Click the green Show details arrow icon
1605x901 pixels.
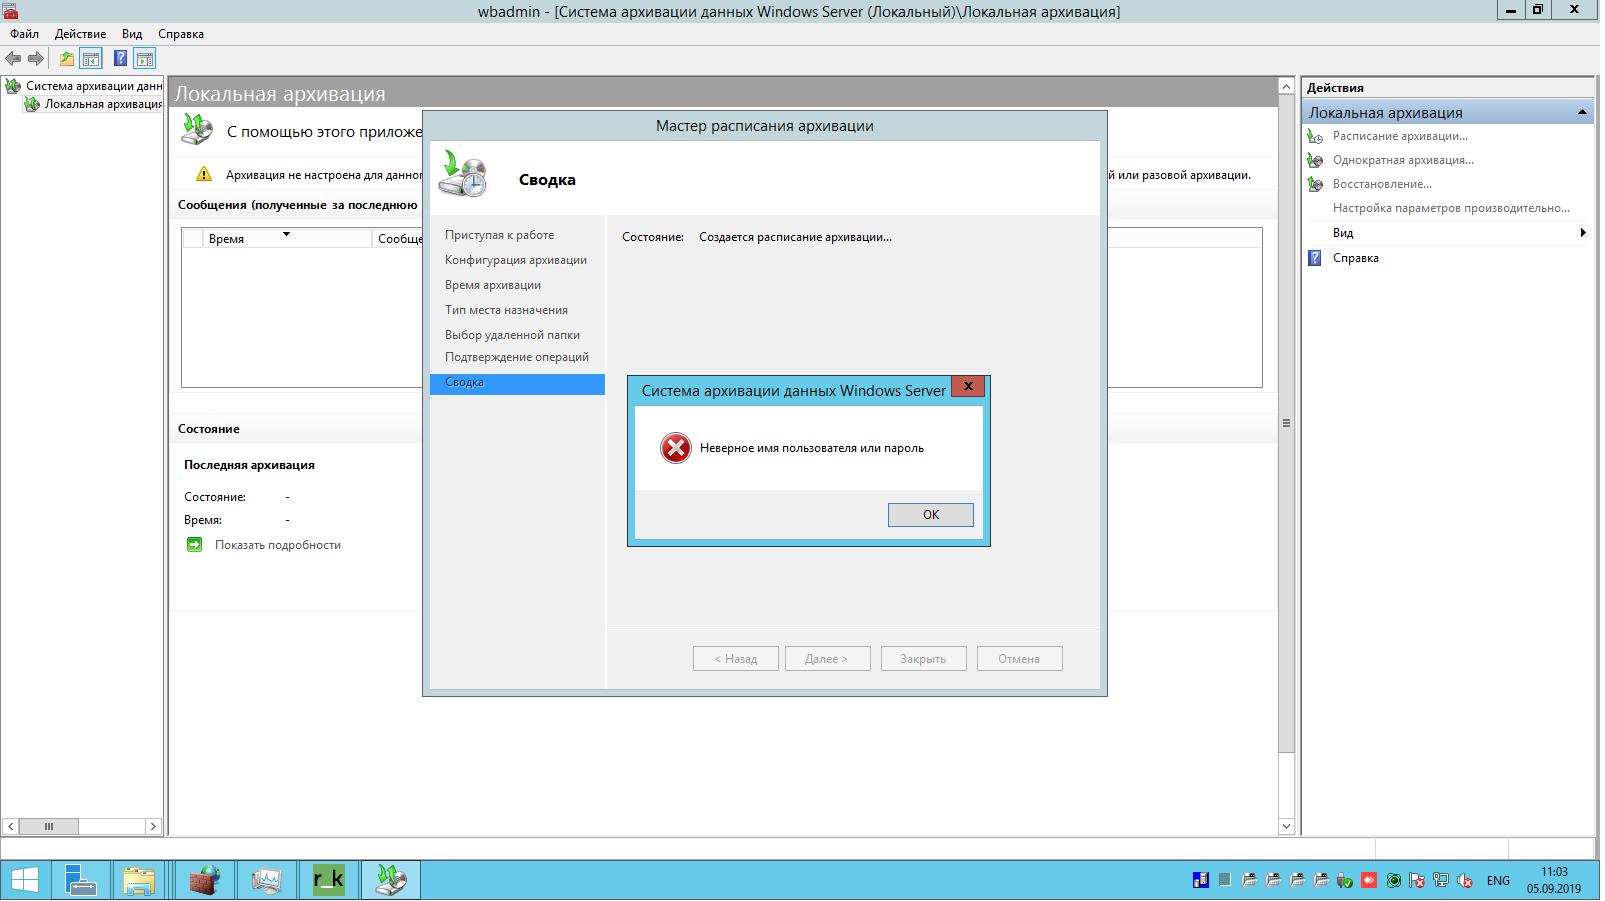point(194,545)
